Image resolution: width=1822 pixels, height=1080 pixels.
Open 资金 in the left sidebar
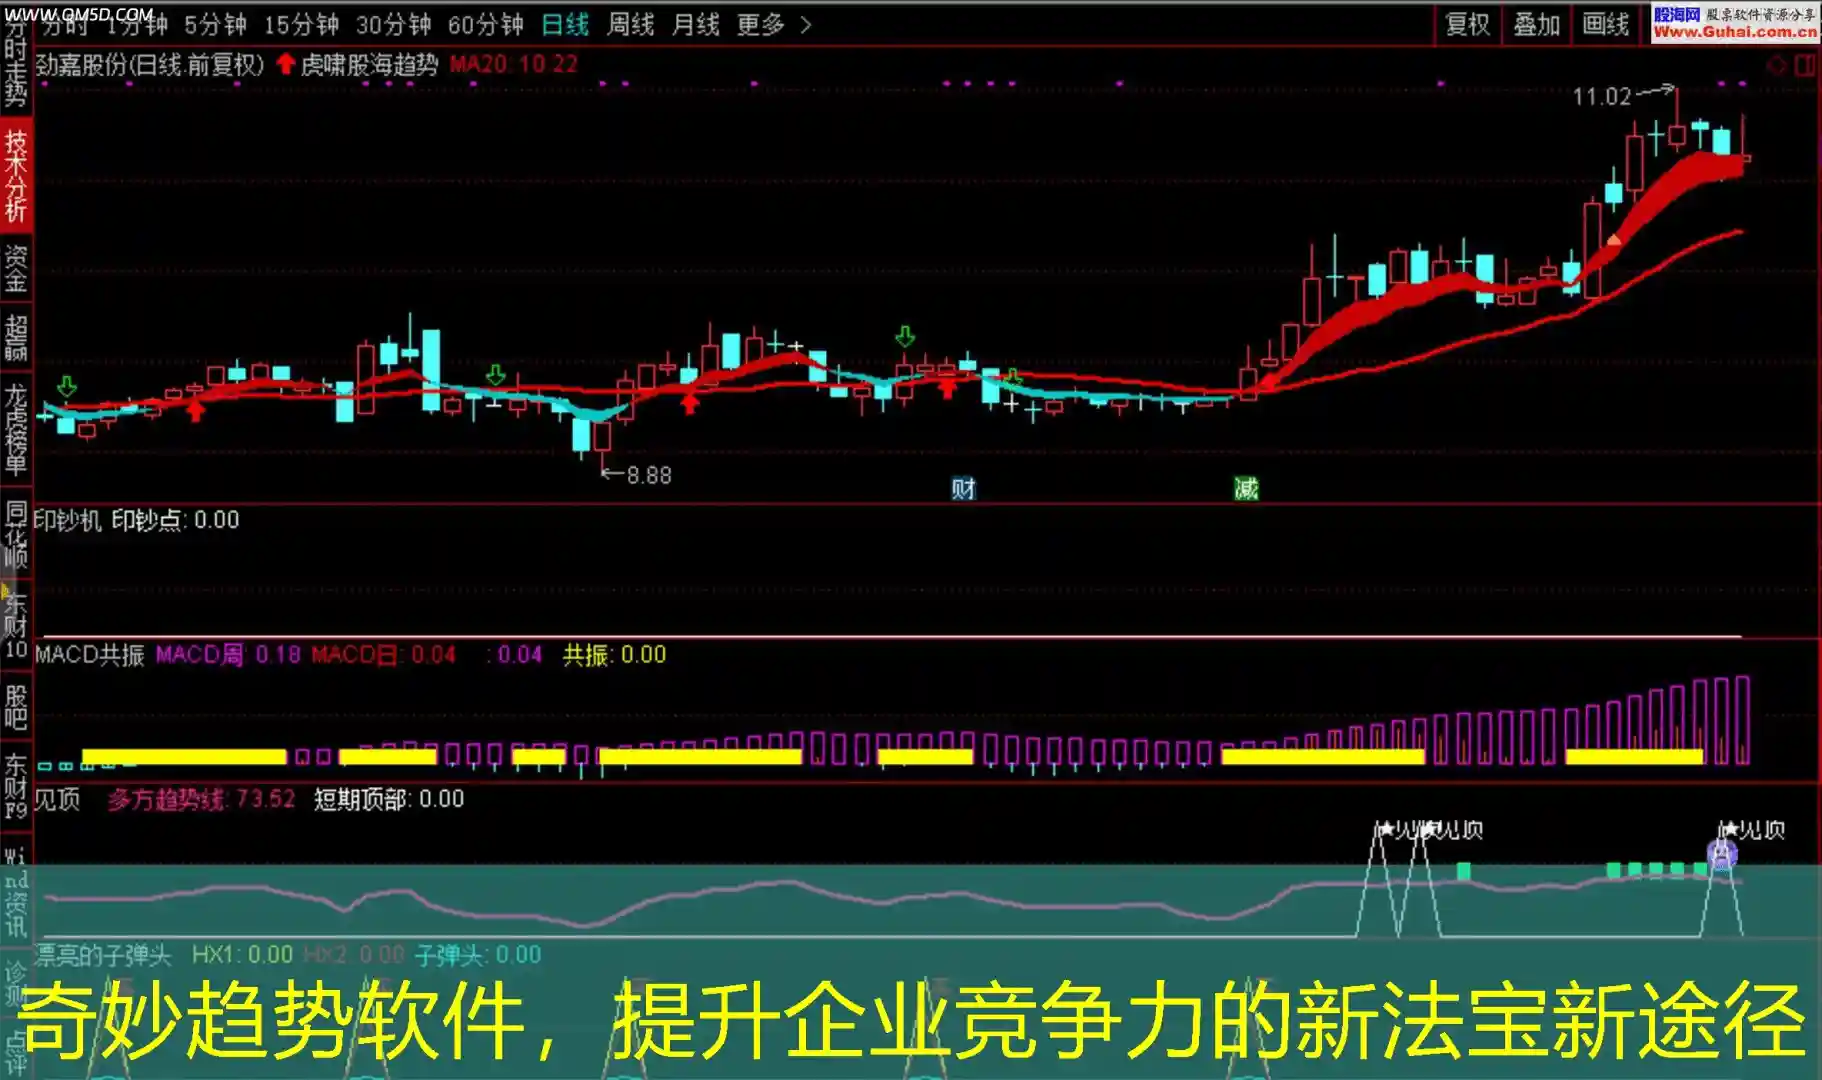[15, 268]
